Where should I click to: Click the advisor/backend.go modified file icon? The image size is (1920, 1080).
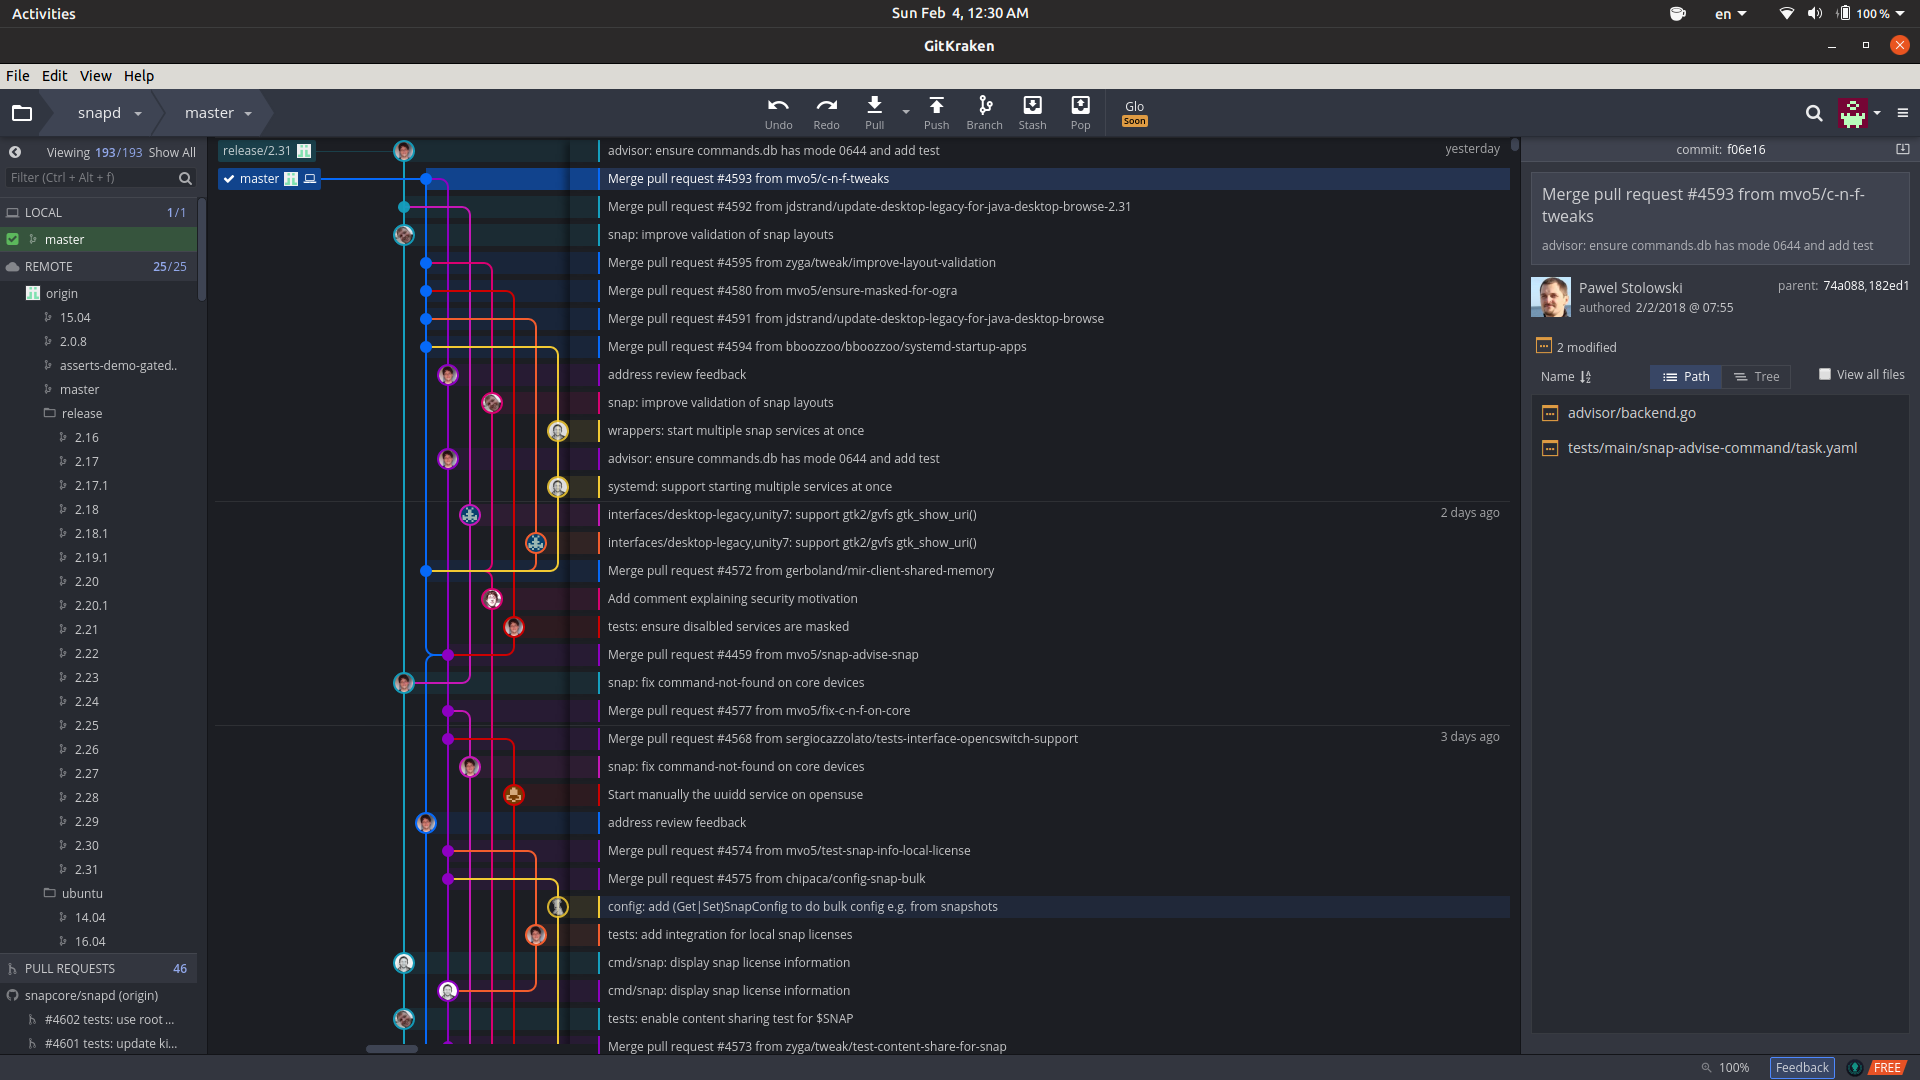[x=1550, y=413]
